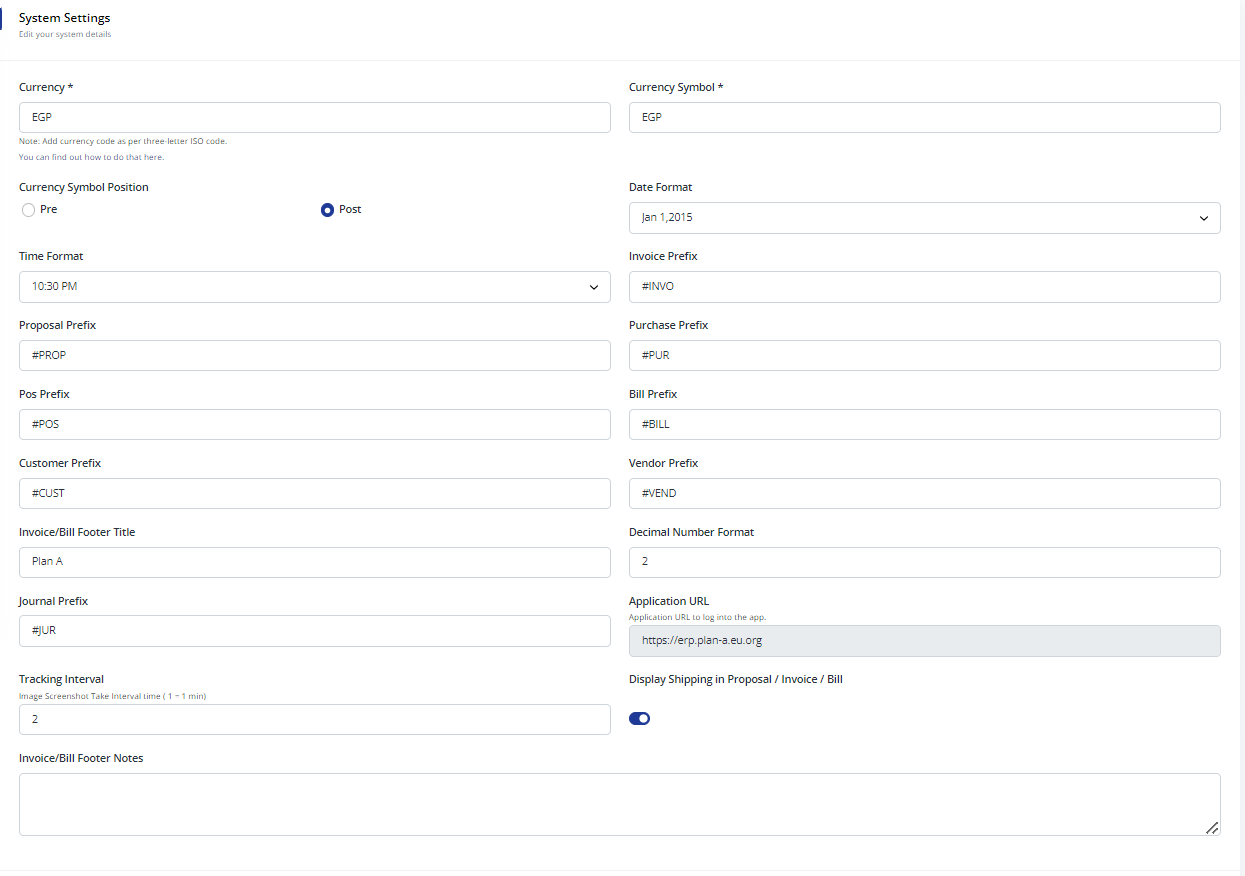The image size is (1245, 876).
Task: Click the Bill Prefix field
Action: 924,425
